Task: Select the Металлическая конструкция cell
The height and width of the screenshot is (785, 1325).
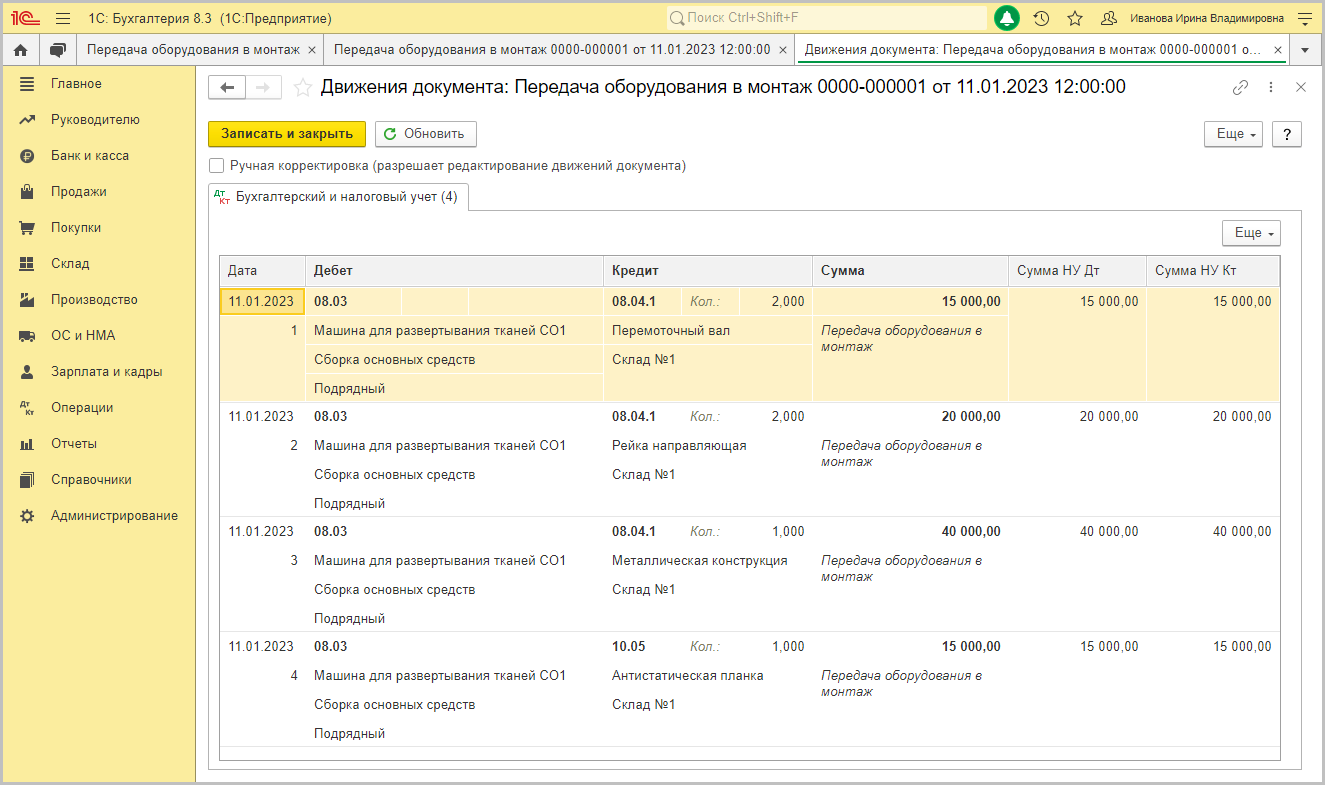Action: 708,560
